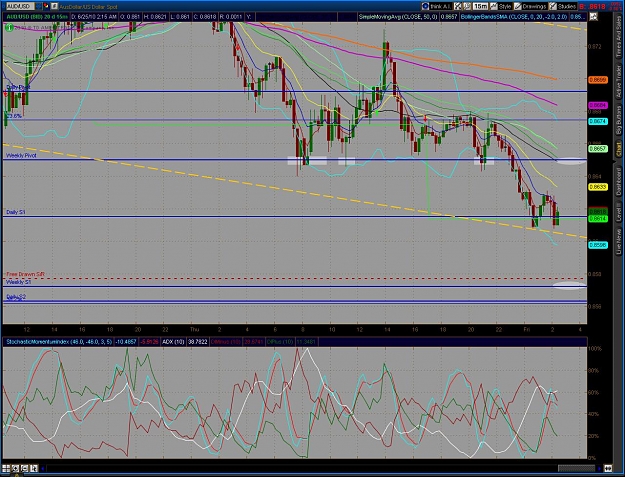Viewport: 625px width, 477px height.
Task: Click the Studies icon
Action: [552, 6]
